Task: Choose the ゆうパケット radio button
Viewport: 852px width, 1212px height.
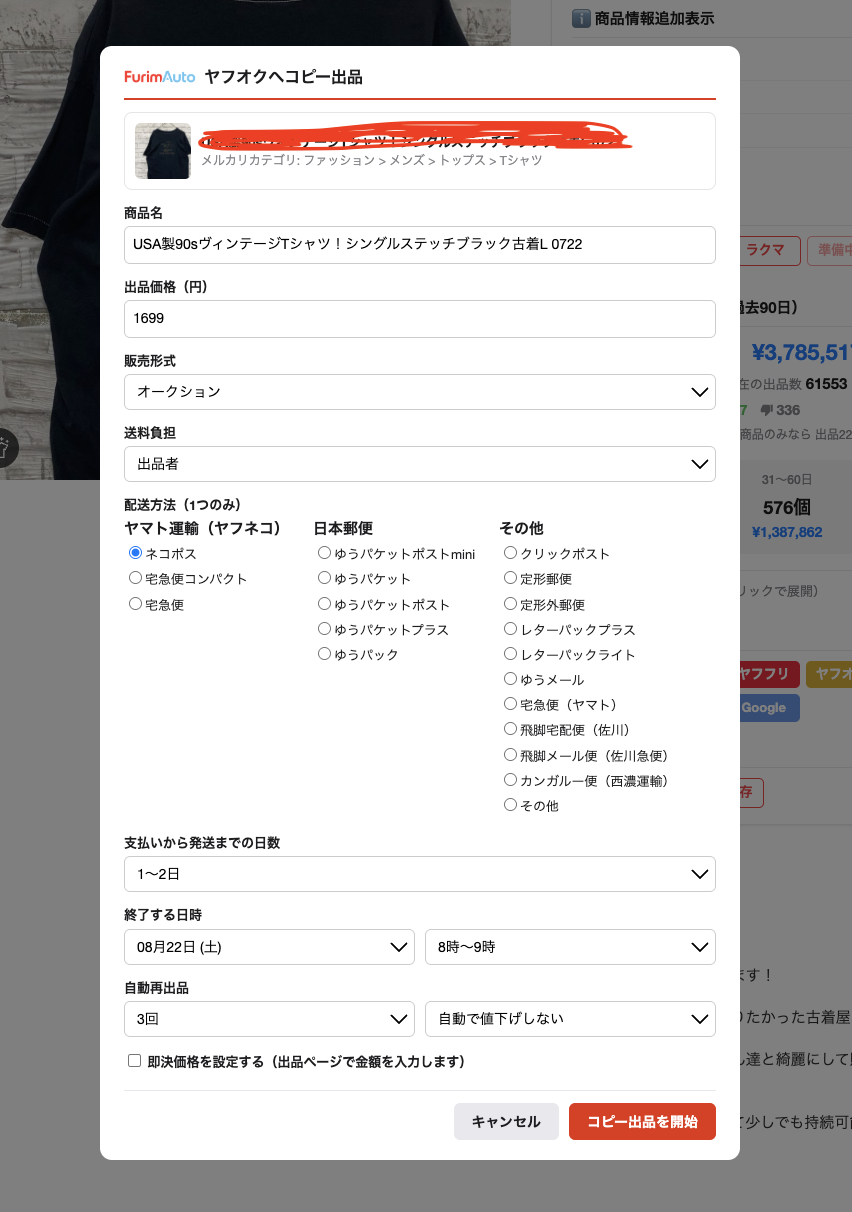Action: click(324, 578)
